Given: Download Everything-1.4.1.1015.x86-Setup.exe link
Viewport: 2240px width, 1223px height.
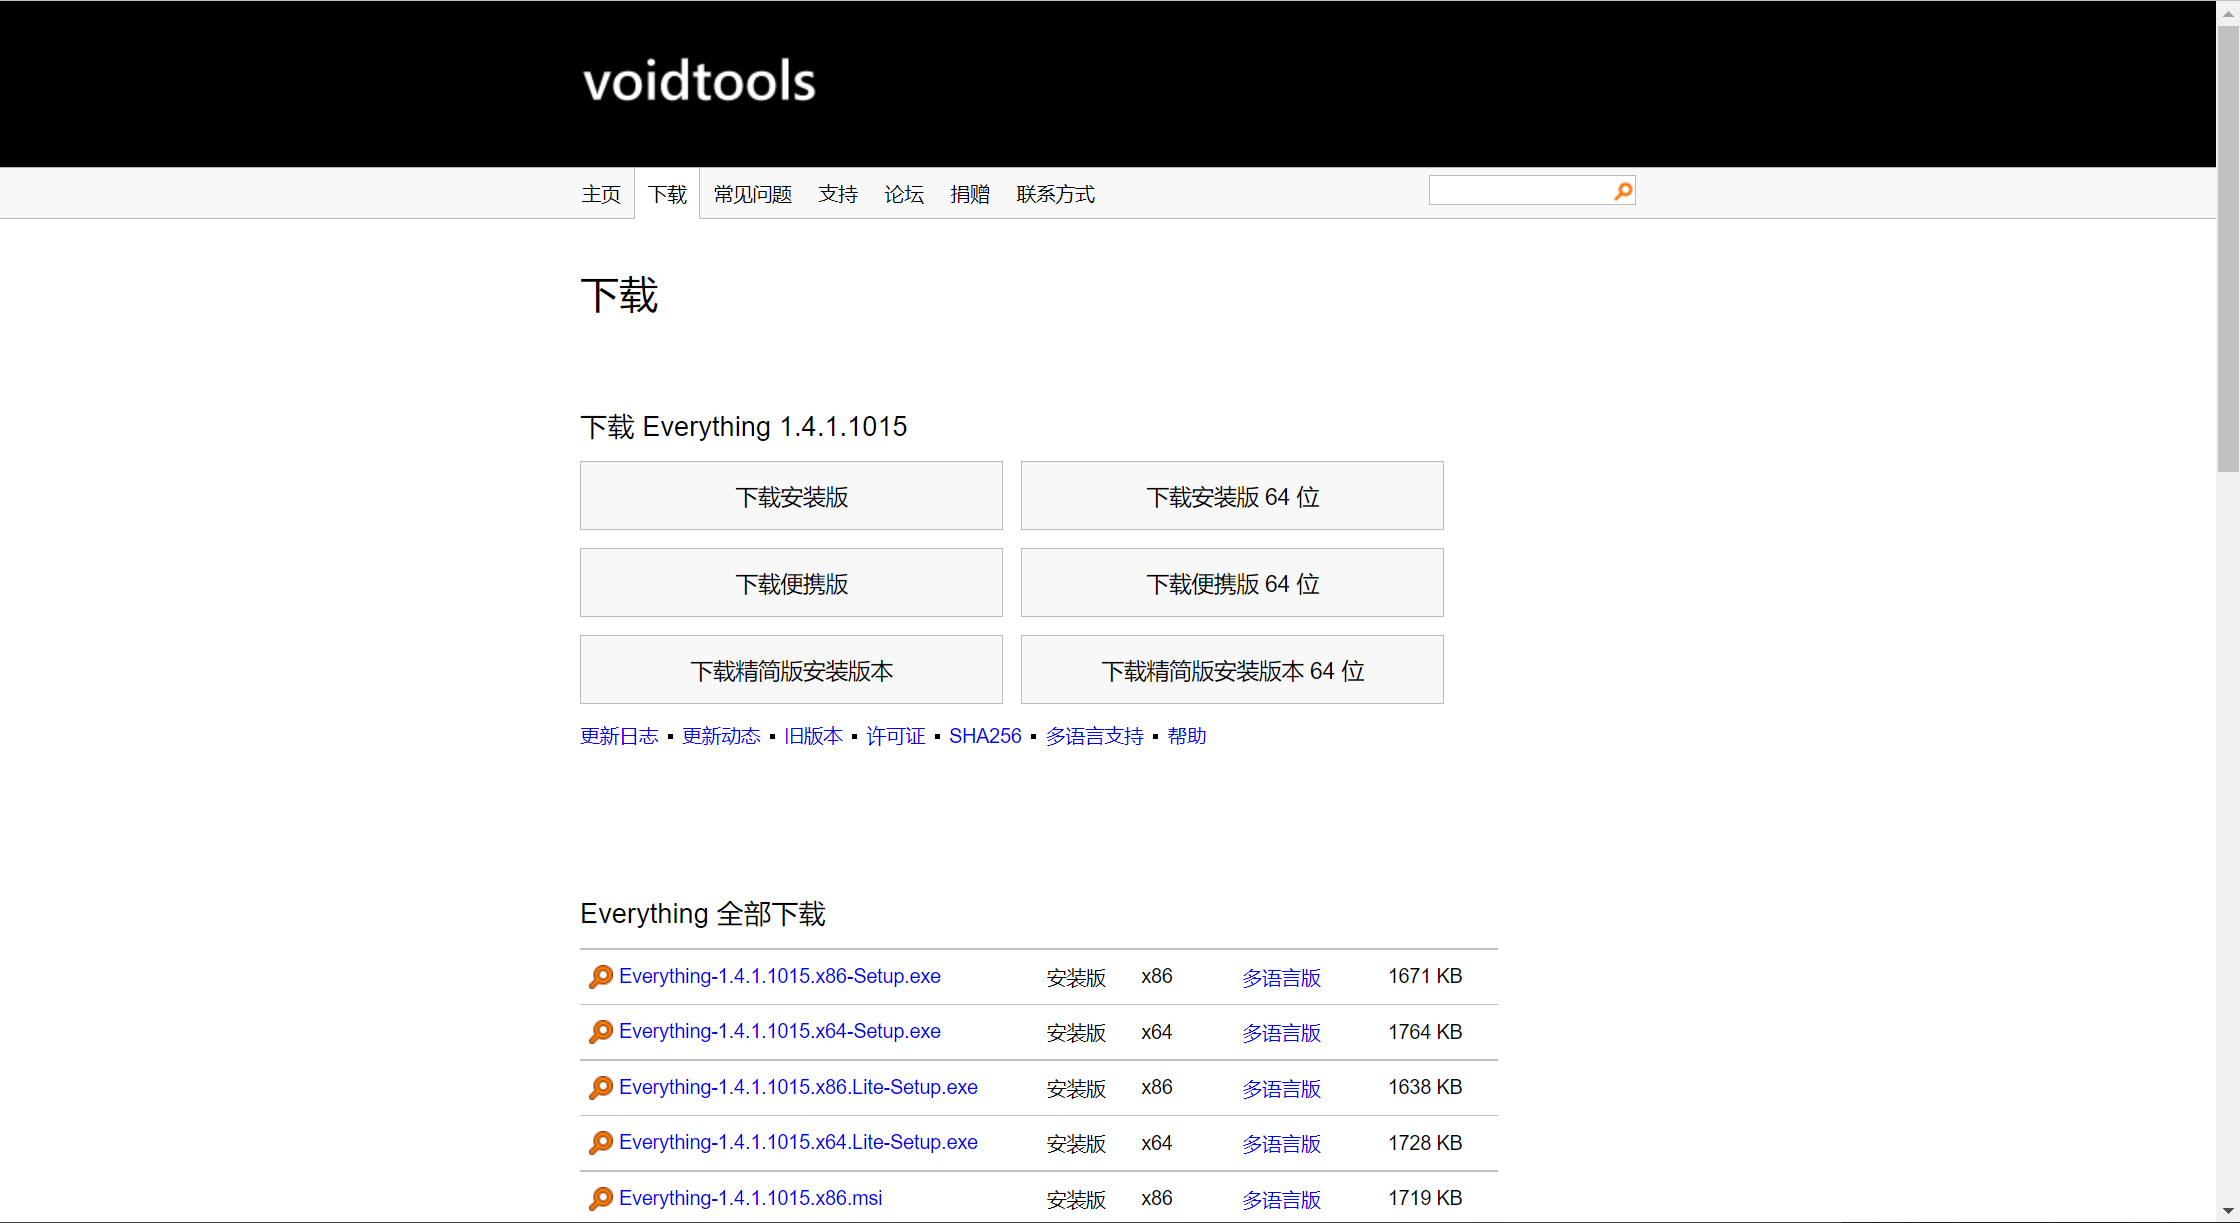Looking at the screenshot, I should pyautogui.click(x=780, y=976).
